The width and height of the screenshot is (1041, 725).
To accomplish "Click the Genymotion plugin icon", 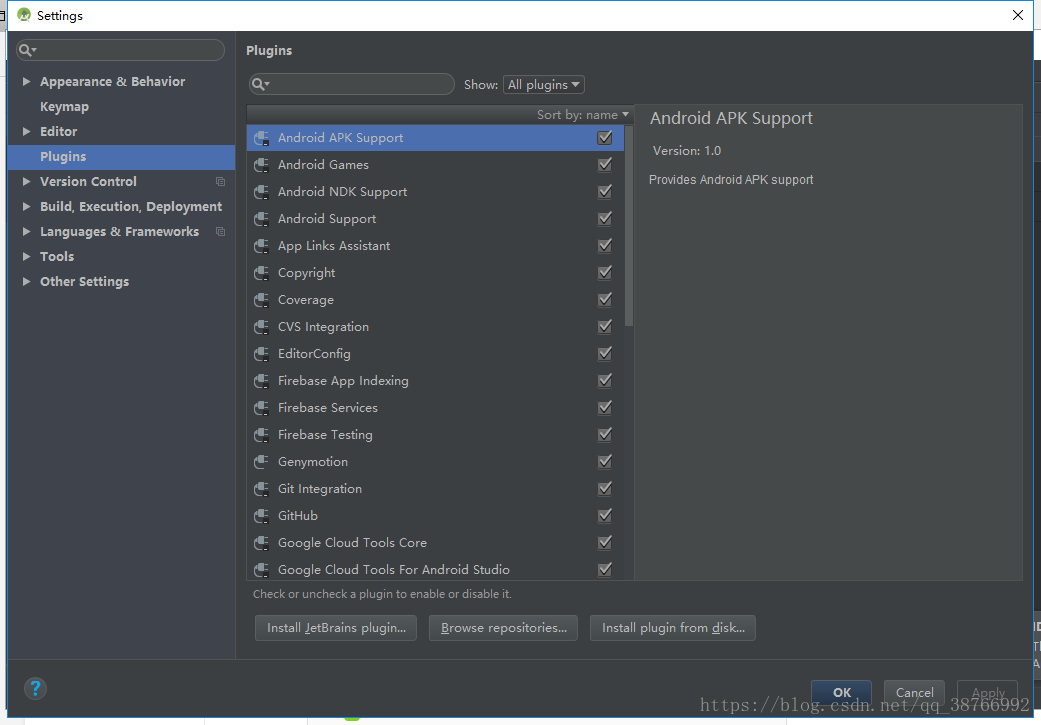I will tap(262, 462).
